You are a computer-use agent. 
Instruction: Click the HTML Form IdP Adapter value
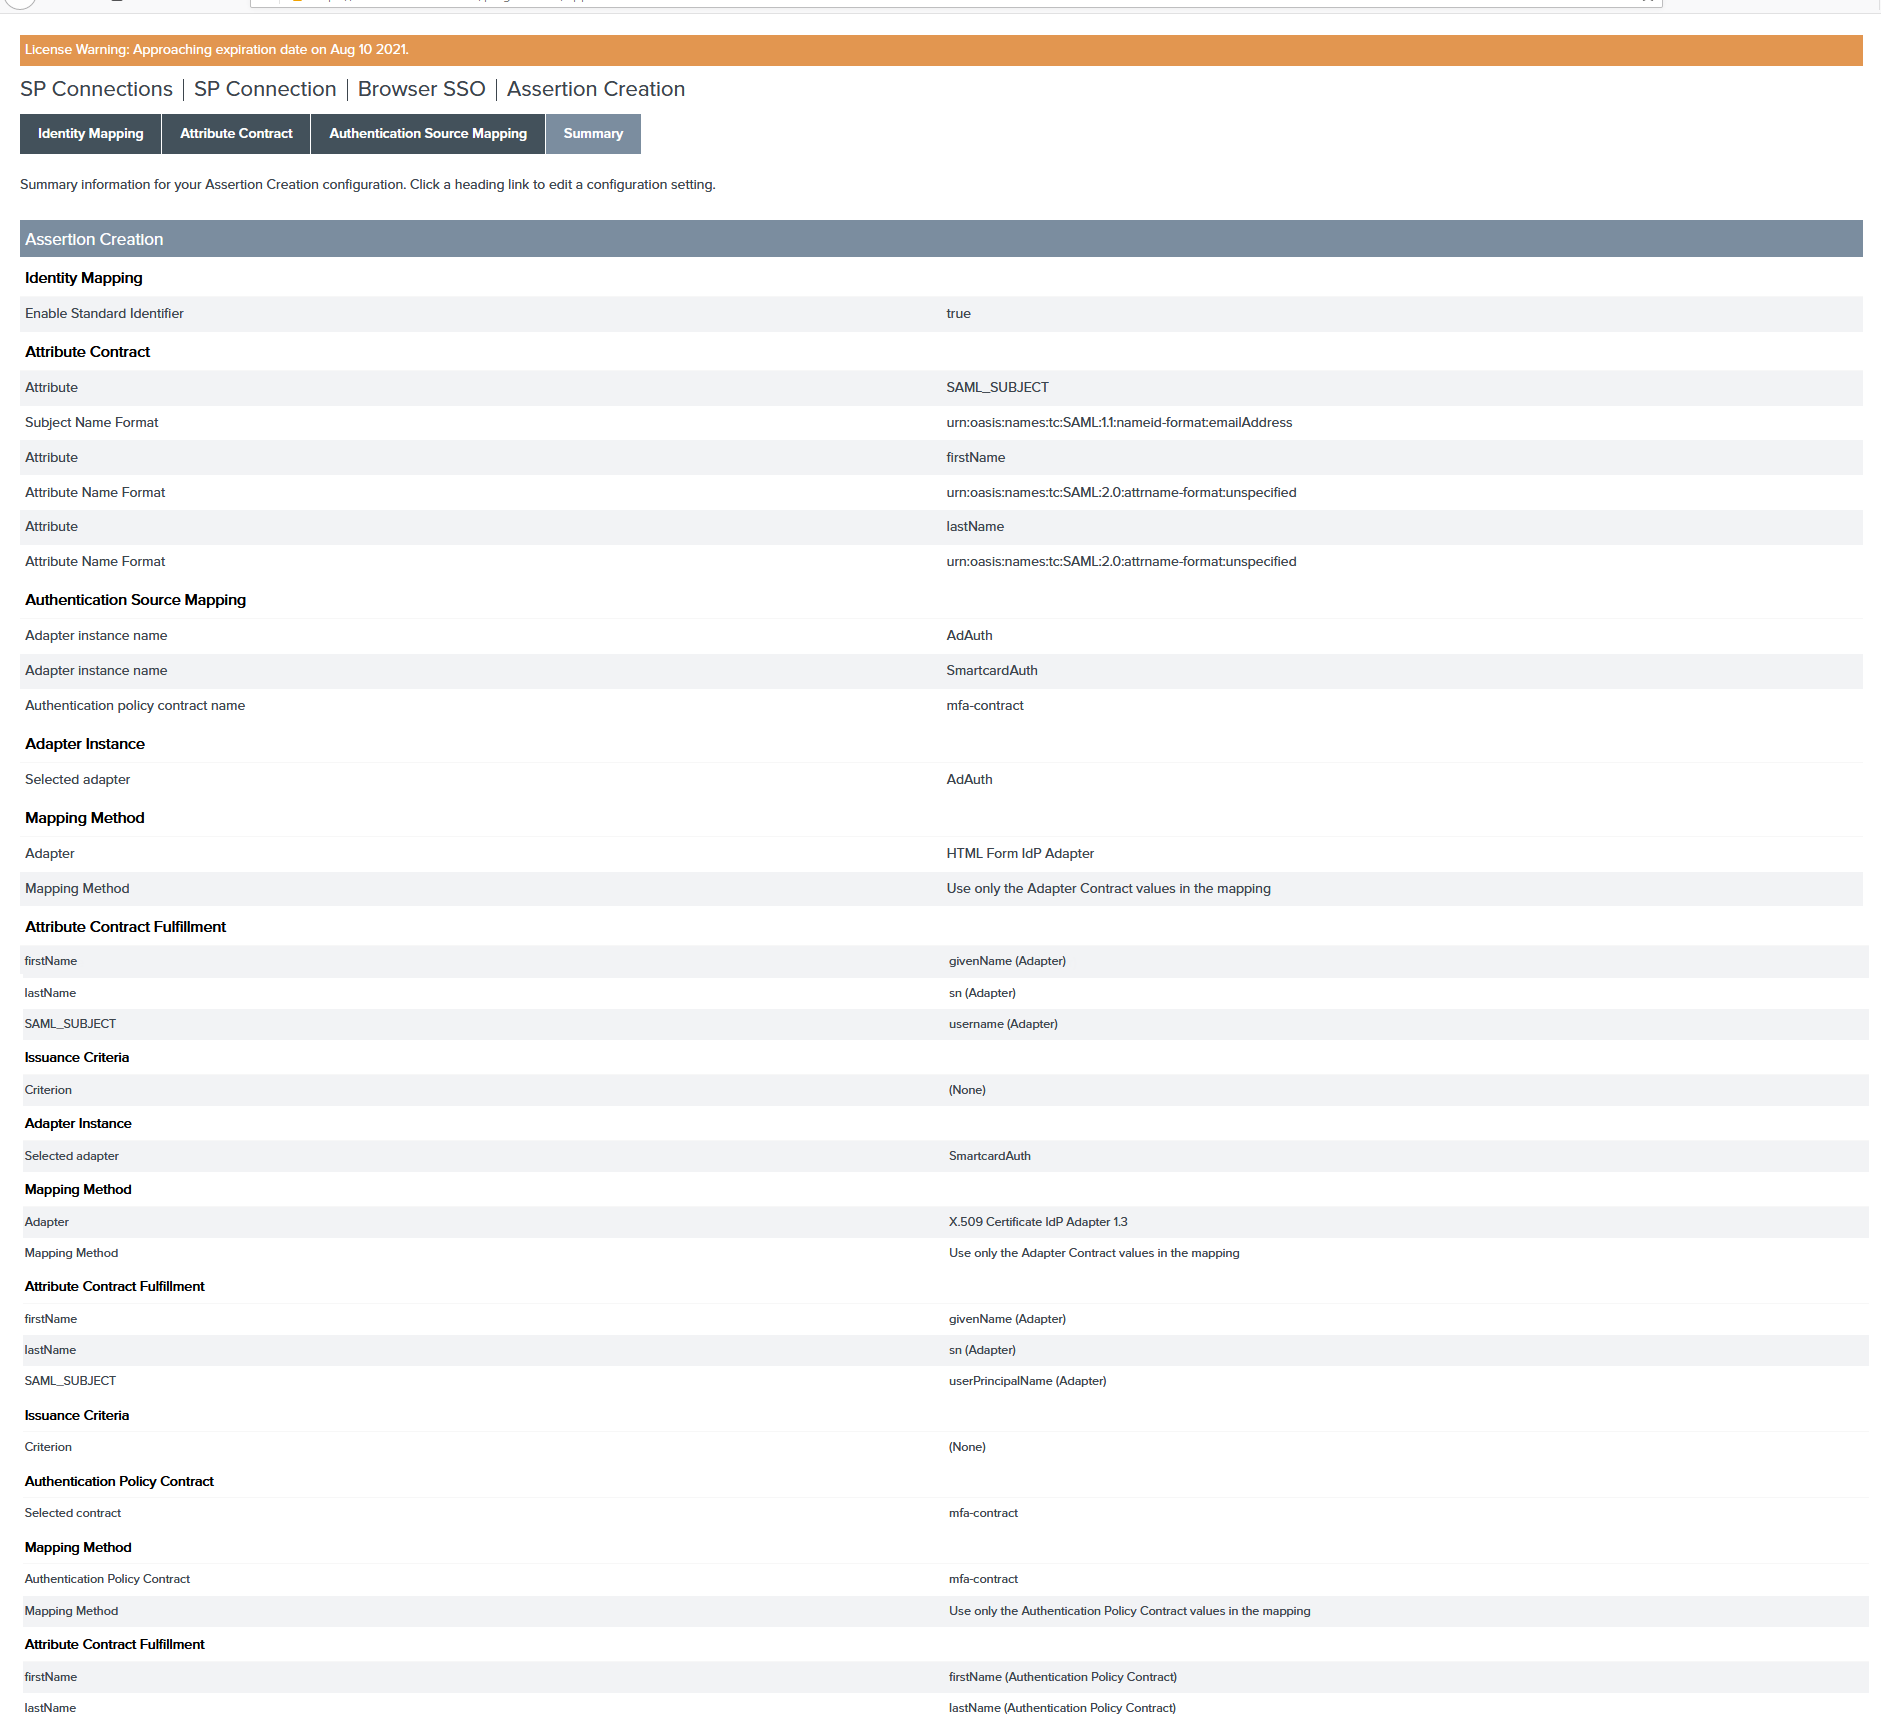click(x=1020, y=853)
